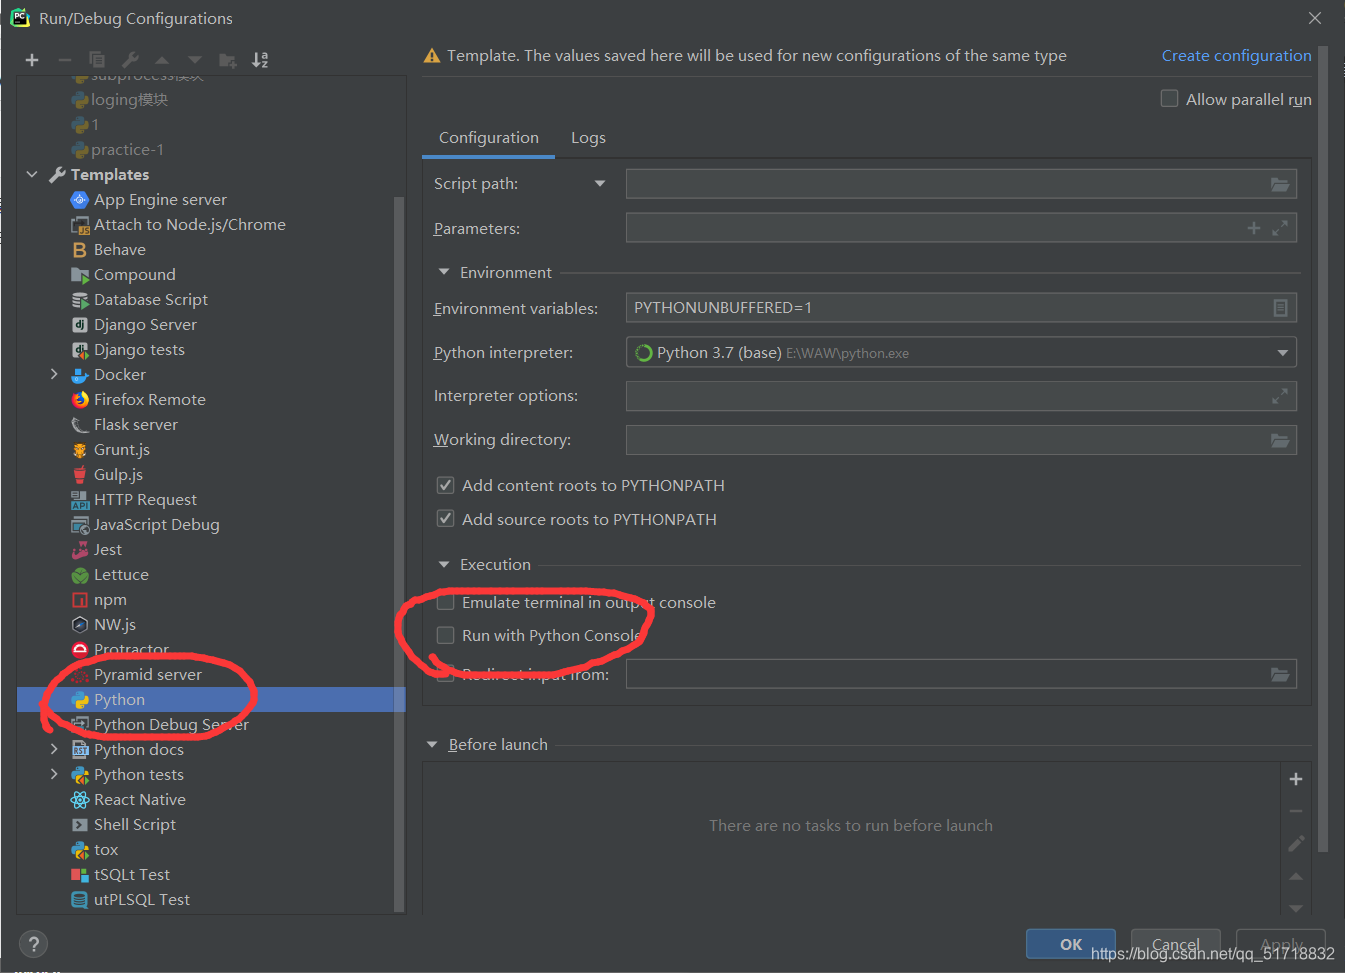The width and height of the screenshot is (1345, 973).
Task: Select App Engine server template
Action: point(160,200)
